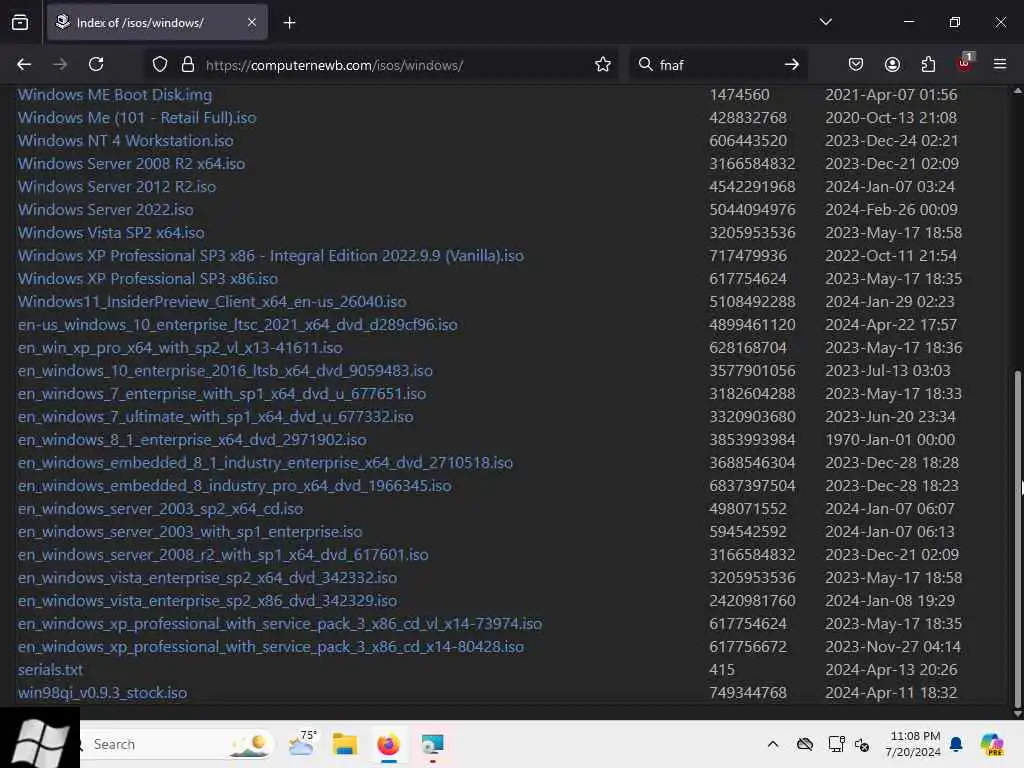1024x768 pixels.
Task: Show hidden tray icons chevron
Action: click(x=773, y=744)
